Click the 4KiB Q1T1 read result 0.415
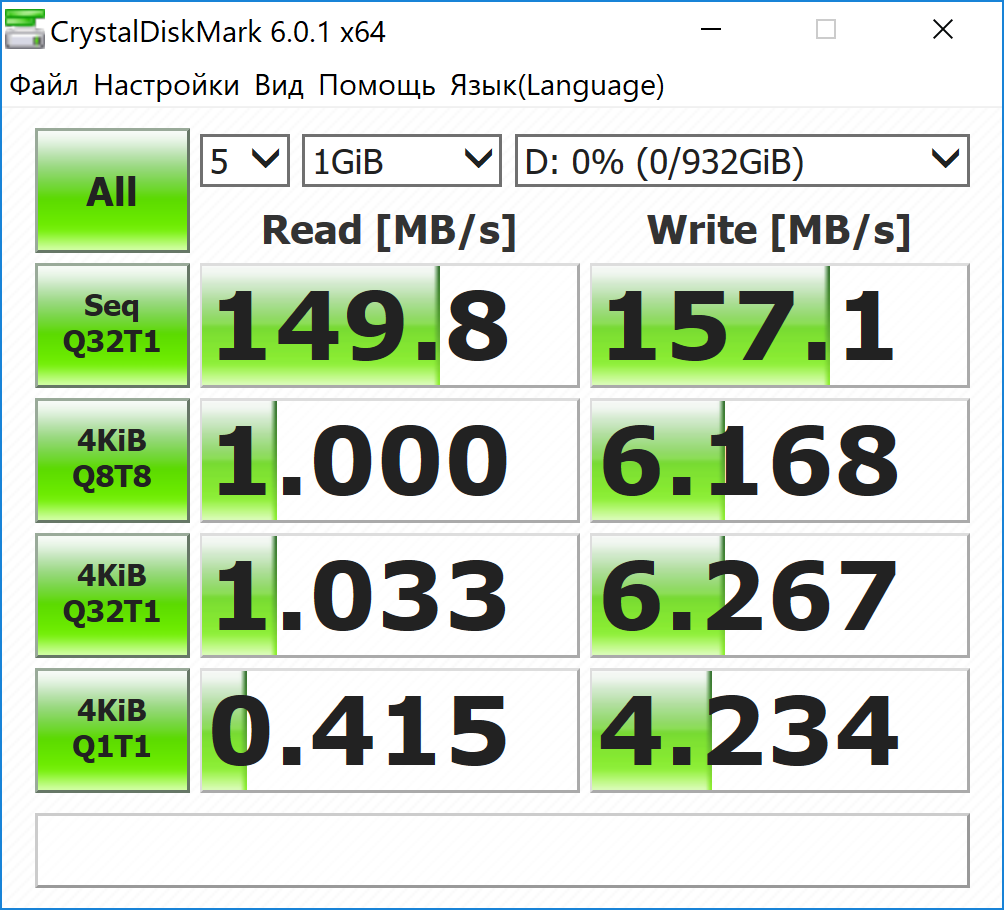 (390, 731)
